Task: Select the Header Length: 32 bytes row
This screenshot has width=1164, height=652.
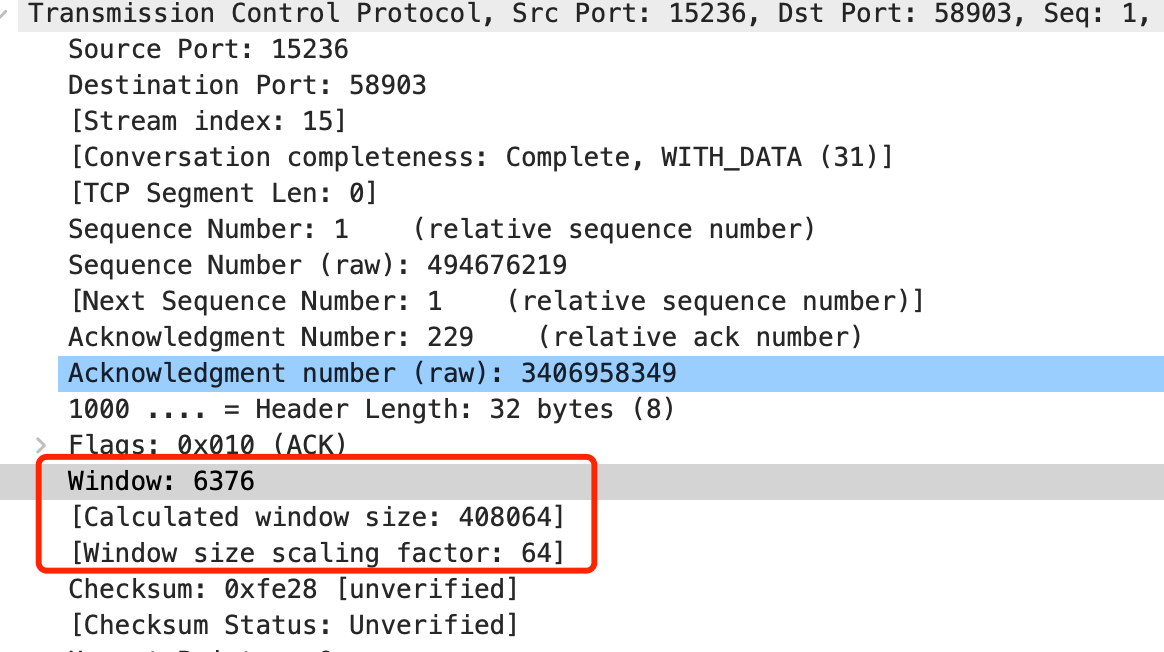Action: [371, 409]
